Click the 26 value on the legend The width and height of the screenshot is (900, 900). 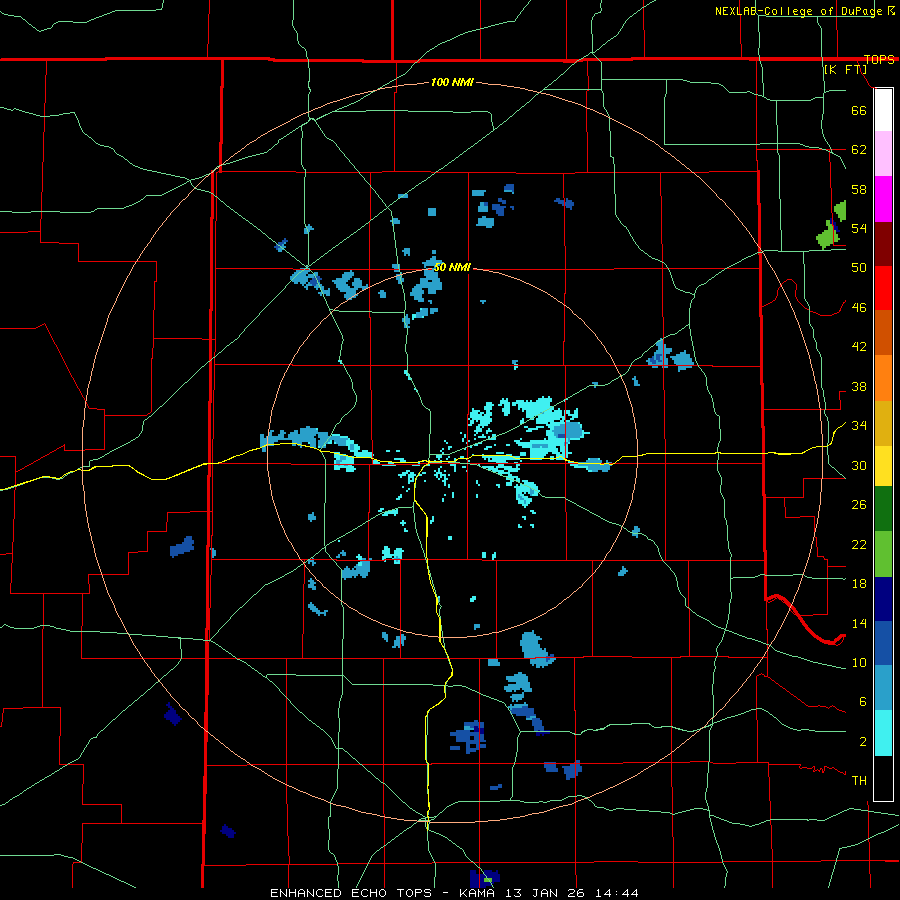pyautogui.click(x=859, y=505)
